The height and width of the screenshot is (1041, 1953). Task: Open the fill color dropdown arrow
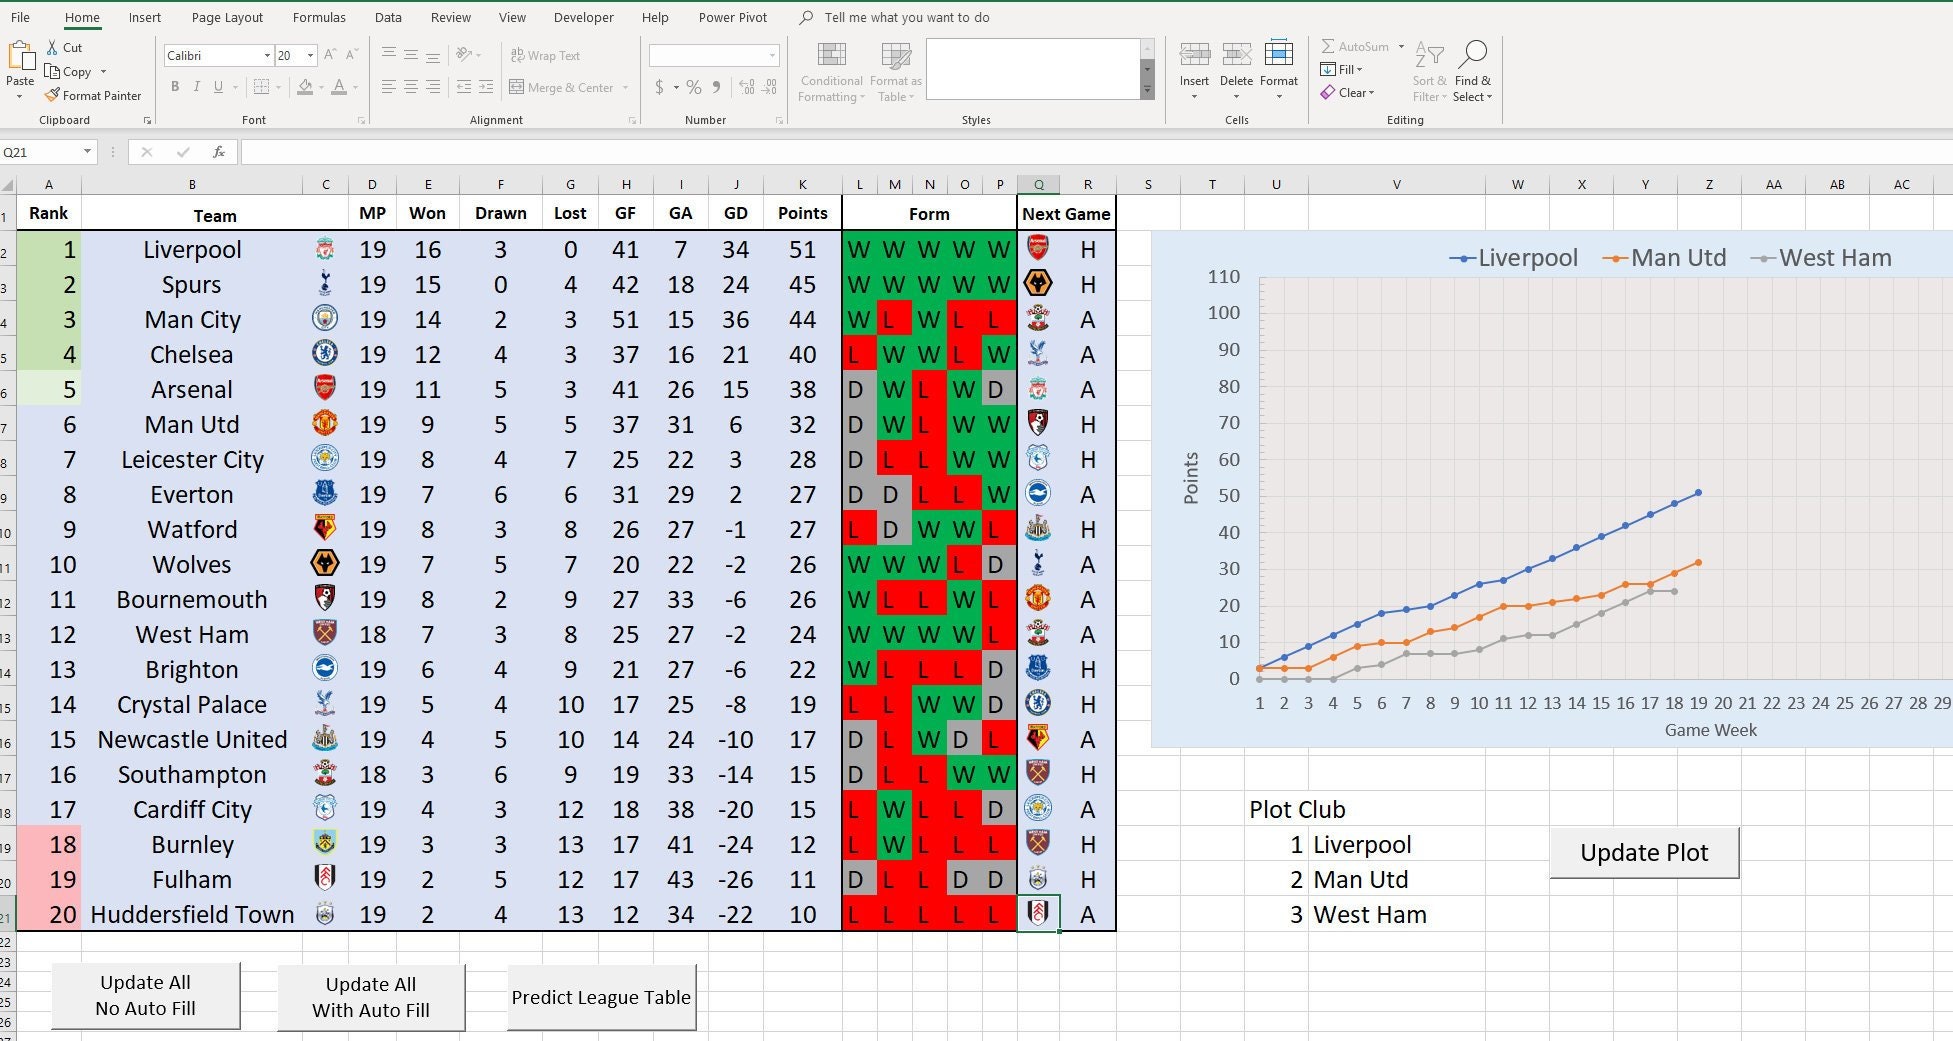click(x=320, y=88)
